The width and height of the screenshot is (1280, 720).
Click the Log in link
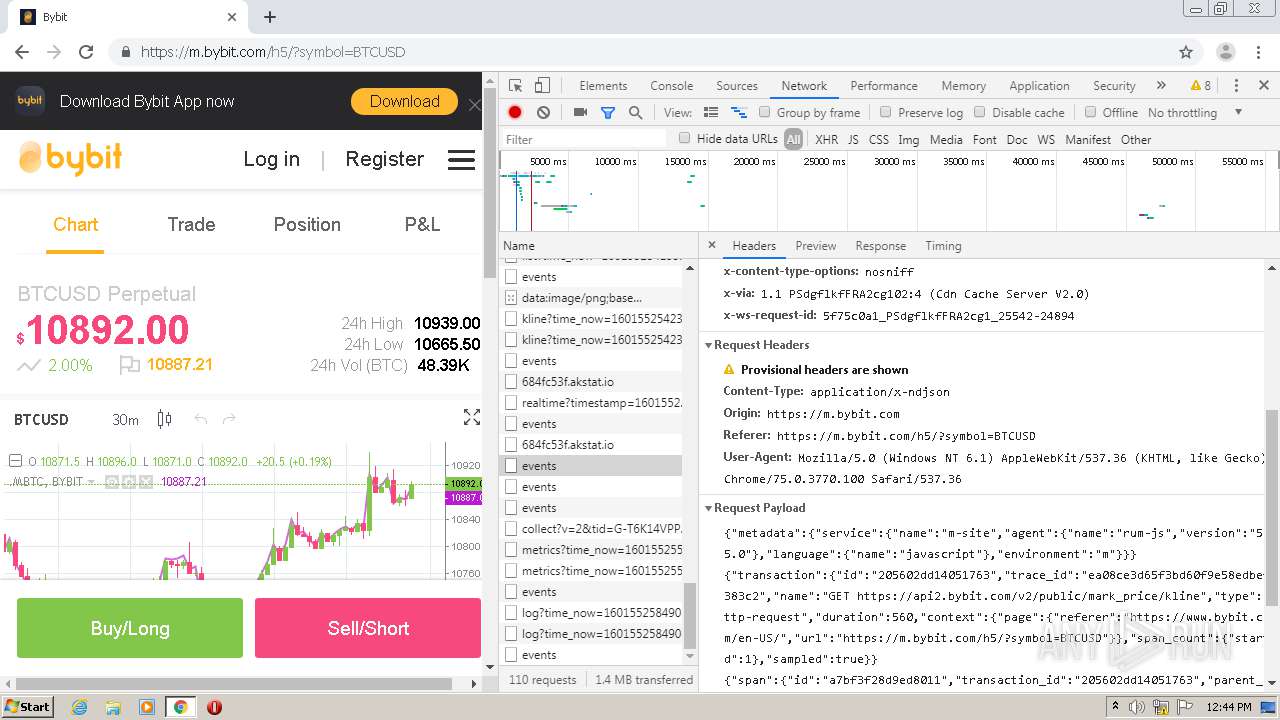272,159
